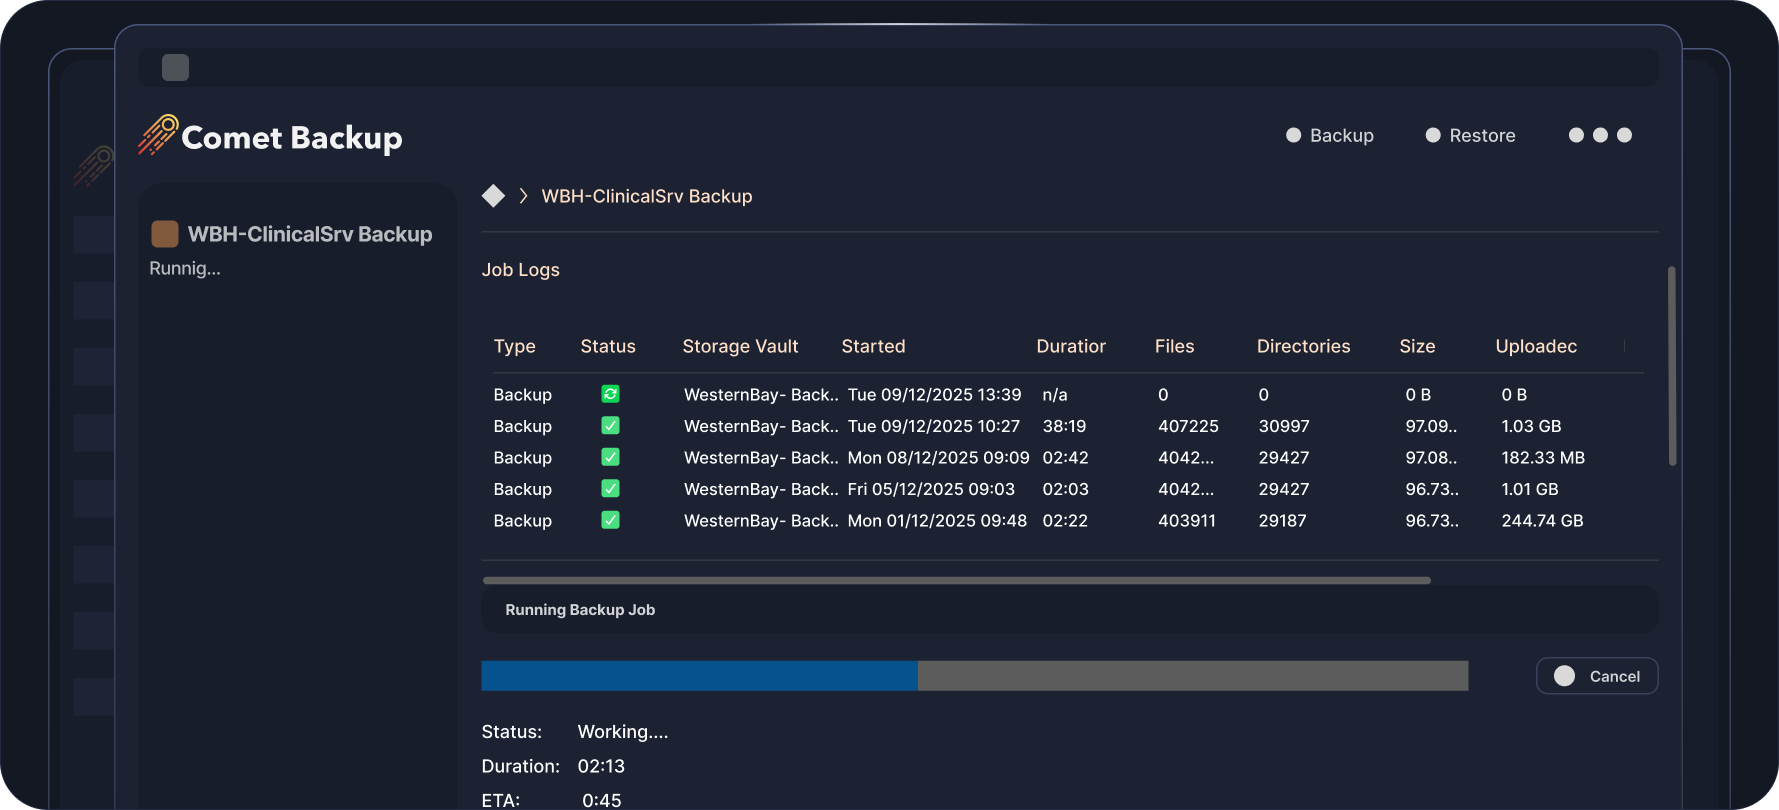Click green check status for 05/12/2025 job
1779x810 pixels.
(610, 489)
